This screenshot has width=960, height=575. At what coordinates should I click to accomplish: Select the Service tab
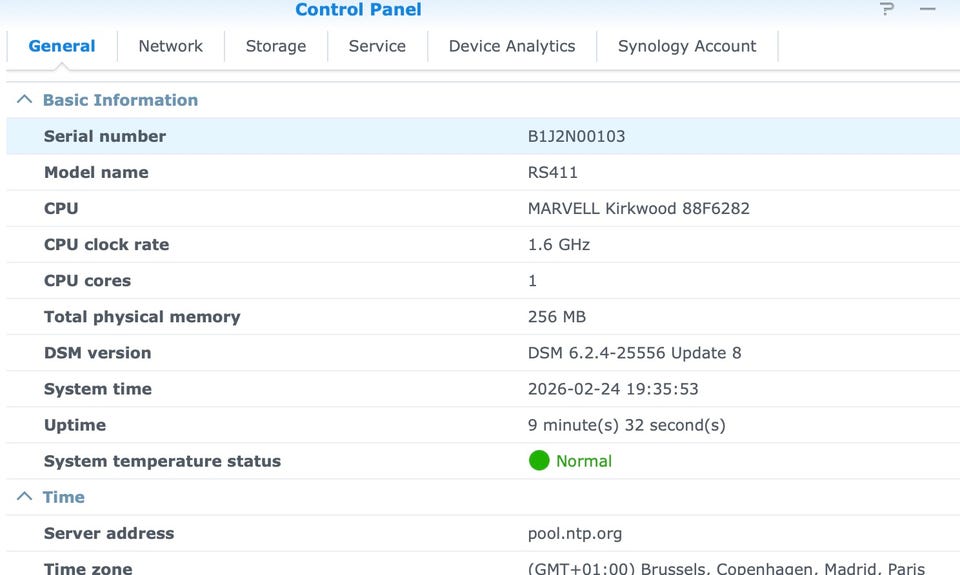click(377, 46)
